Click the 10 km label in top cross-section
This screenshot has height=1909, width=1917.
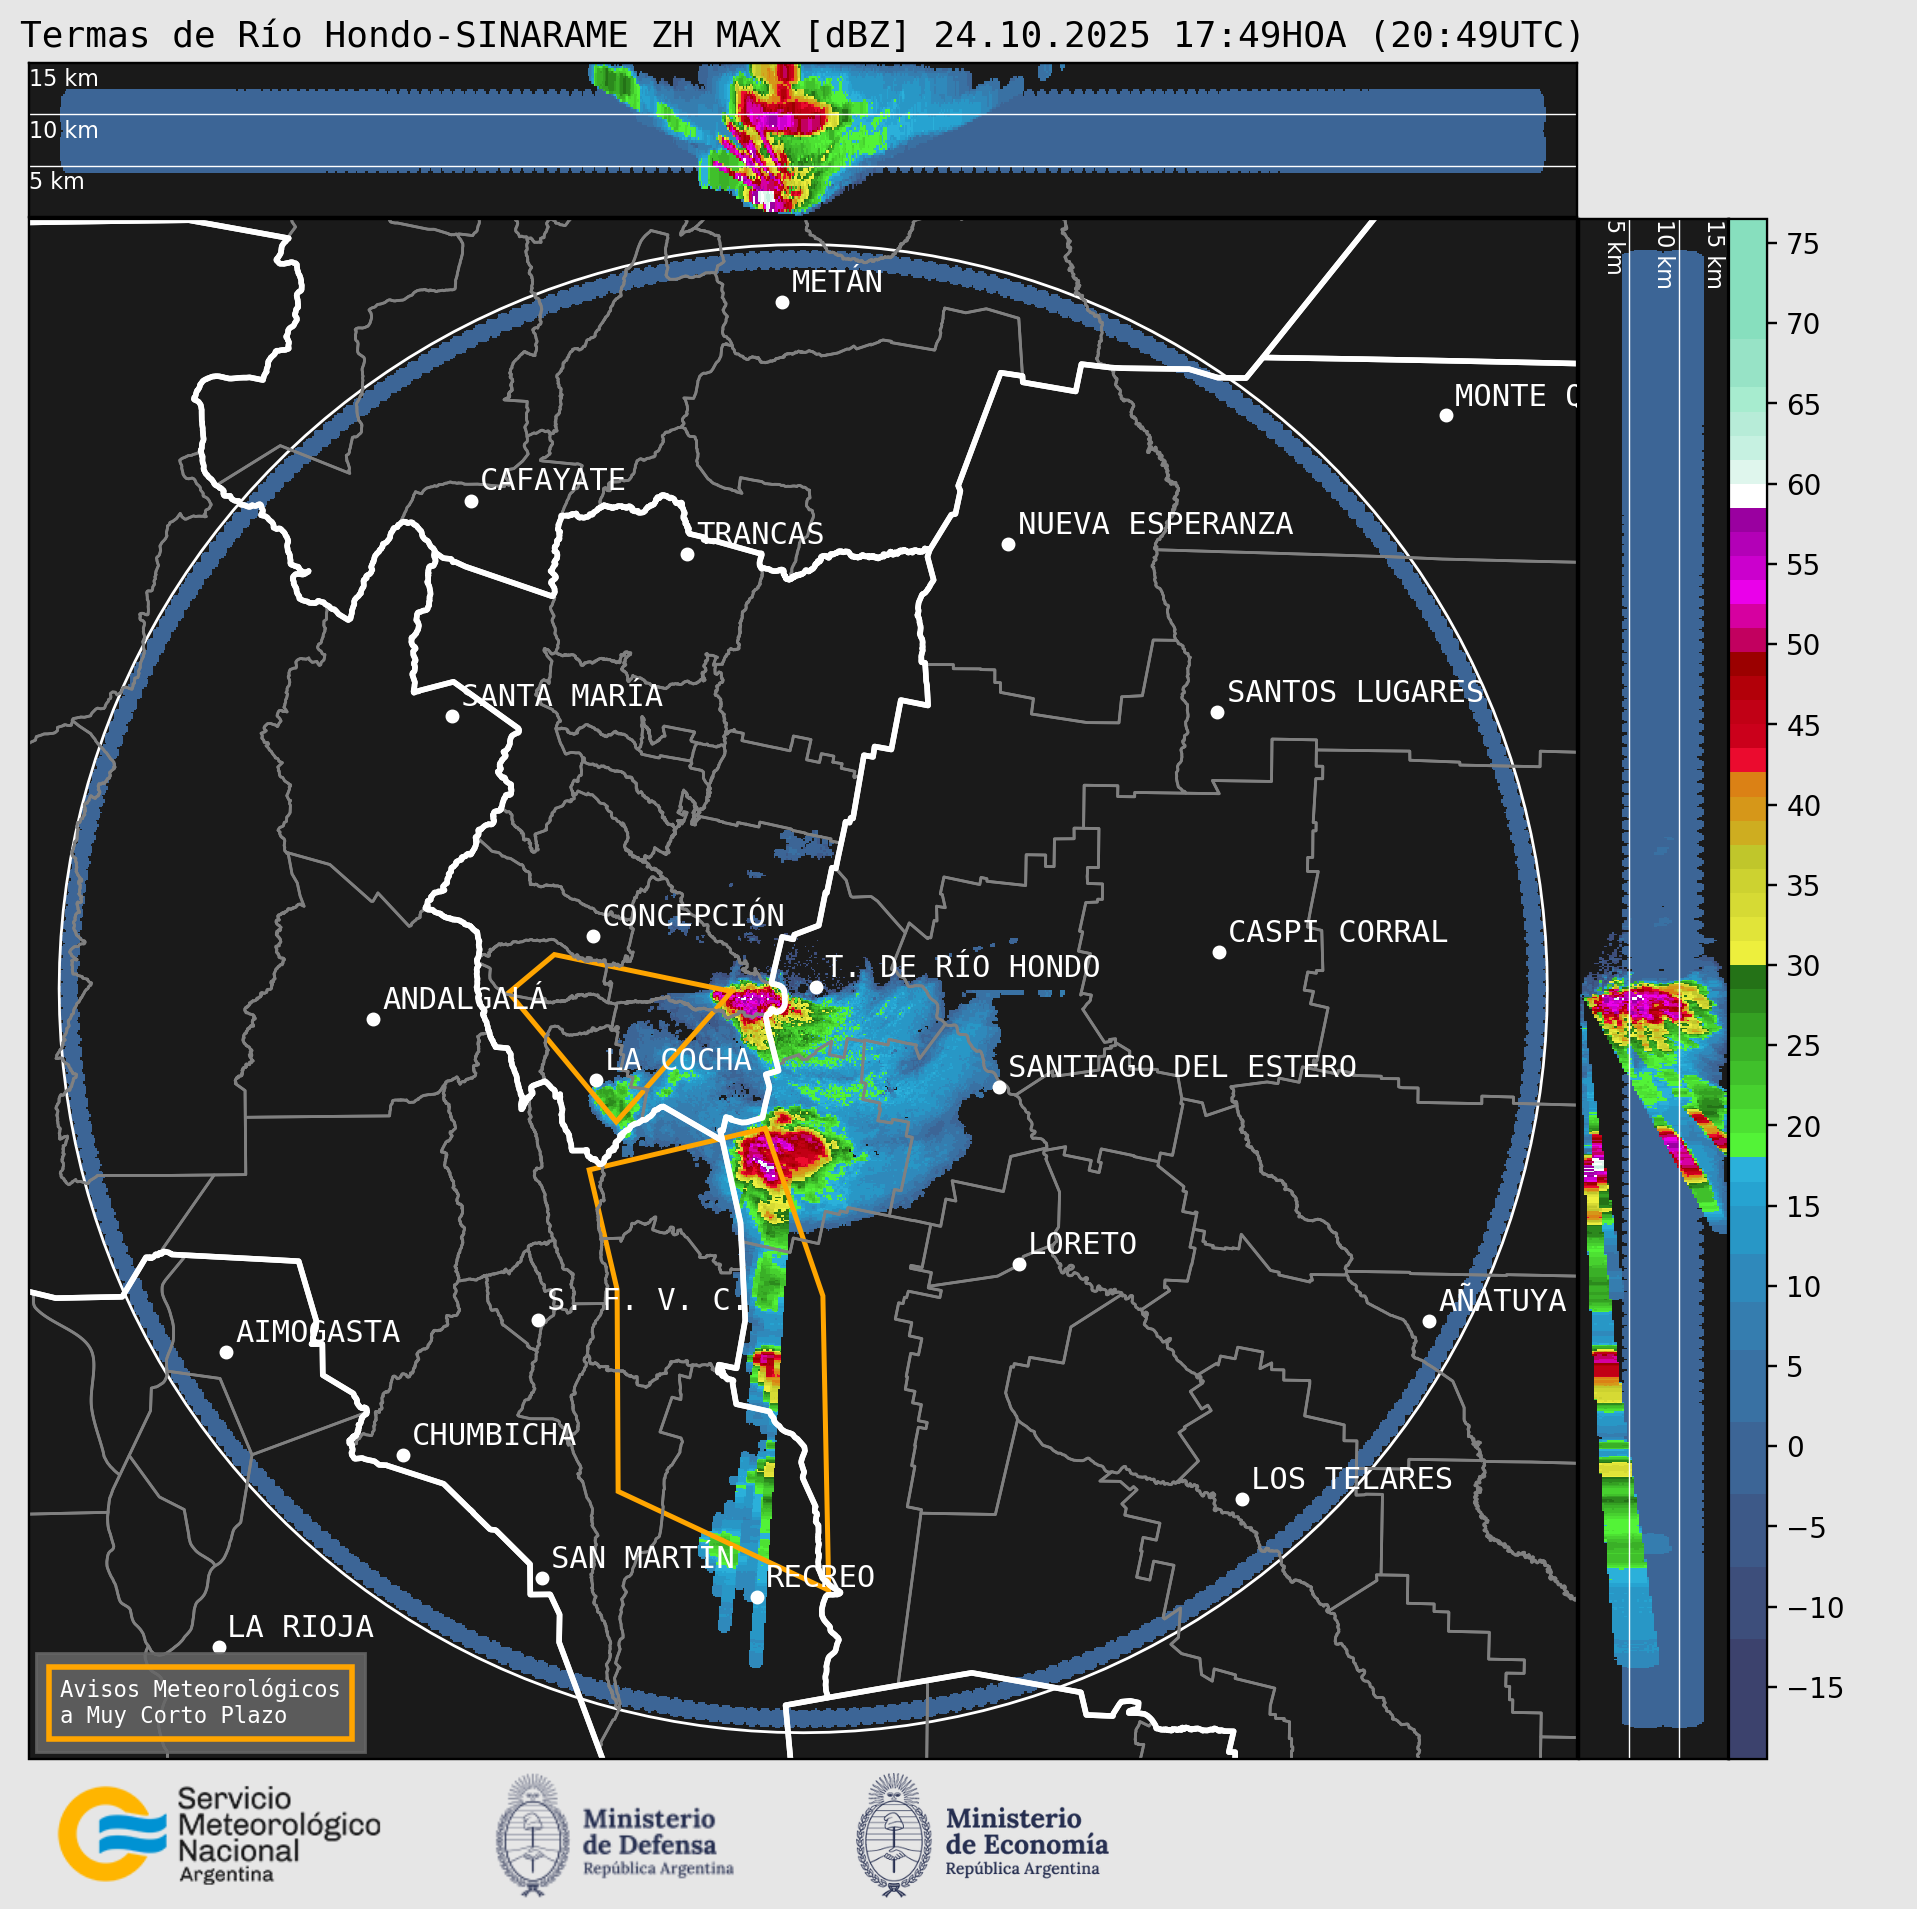[64, 130]
